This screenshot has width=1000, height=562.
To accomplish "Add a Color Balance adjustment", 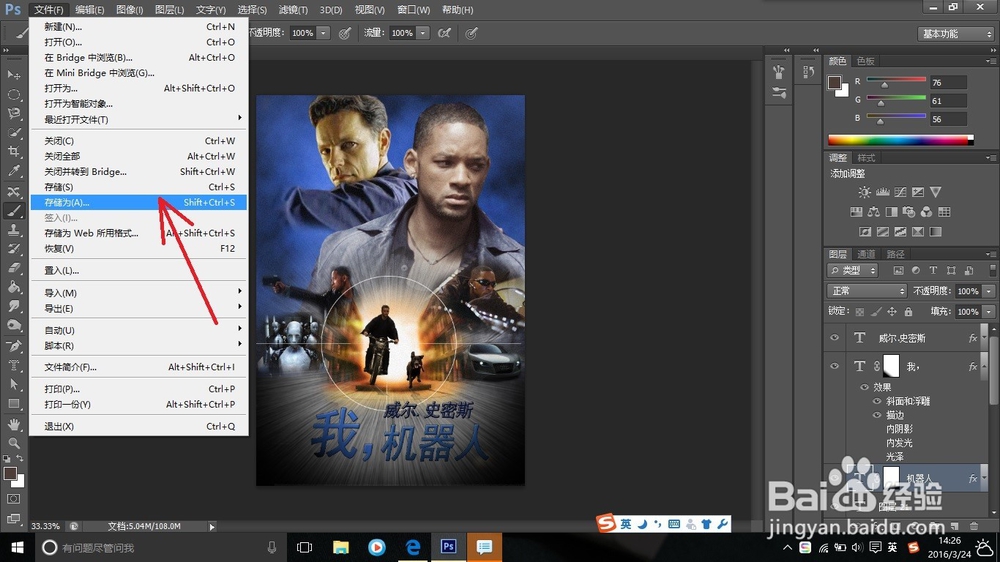I will (873, 212).
